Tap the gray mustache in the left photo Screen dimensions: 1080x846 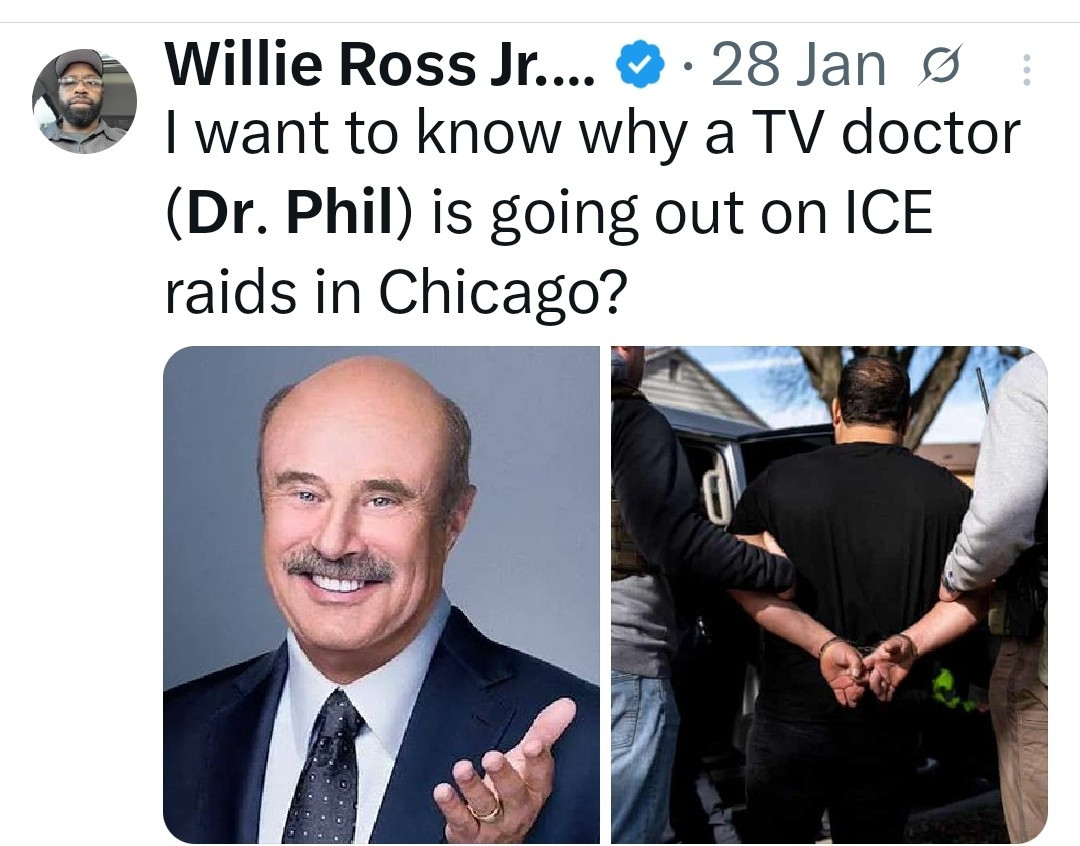[339, 566]
